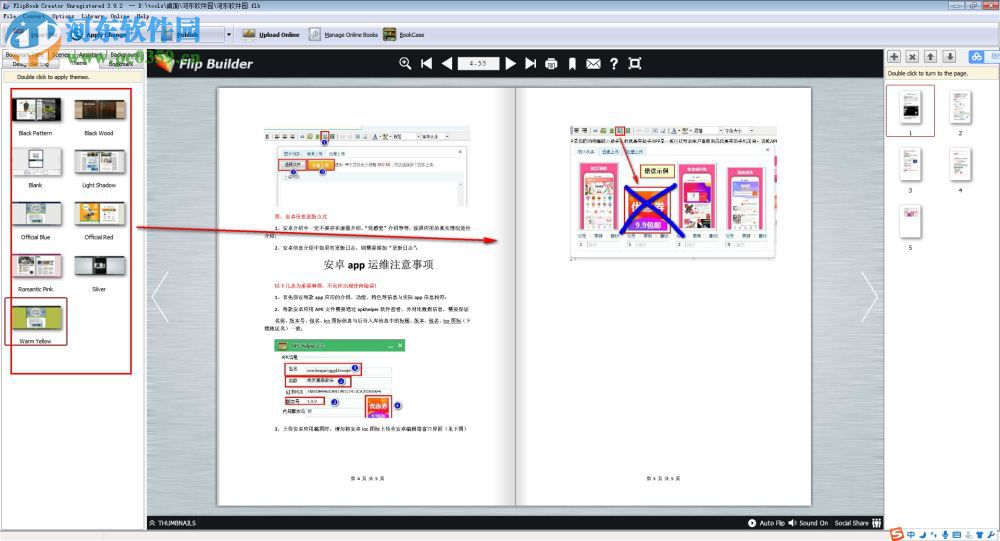Switch to the Design Setting tab
Image resolution: width=1000 pixels, height=541 pixels.
[30, 64]
